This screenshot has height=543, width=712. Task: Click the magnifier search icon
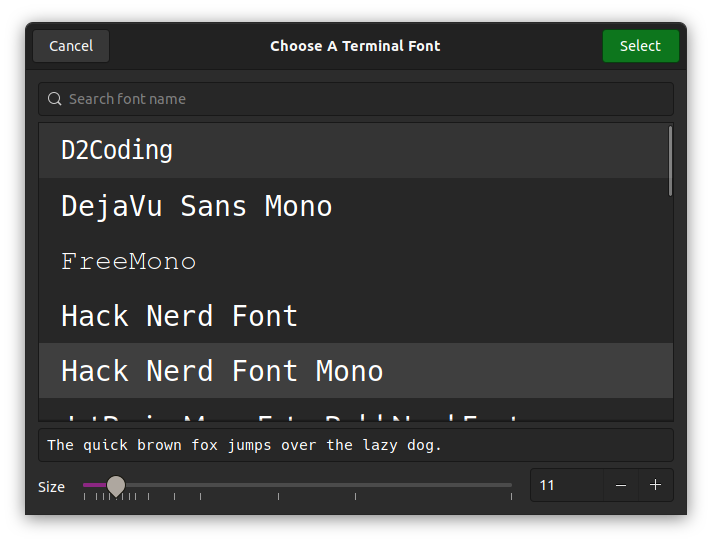pyautogui.click(x=54, y=99)
